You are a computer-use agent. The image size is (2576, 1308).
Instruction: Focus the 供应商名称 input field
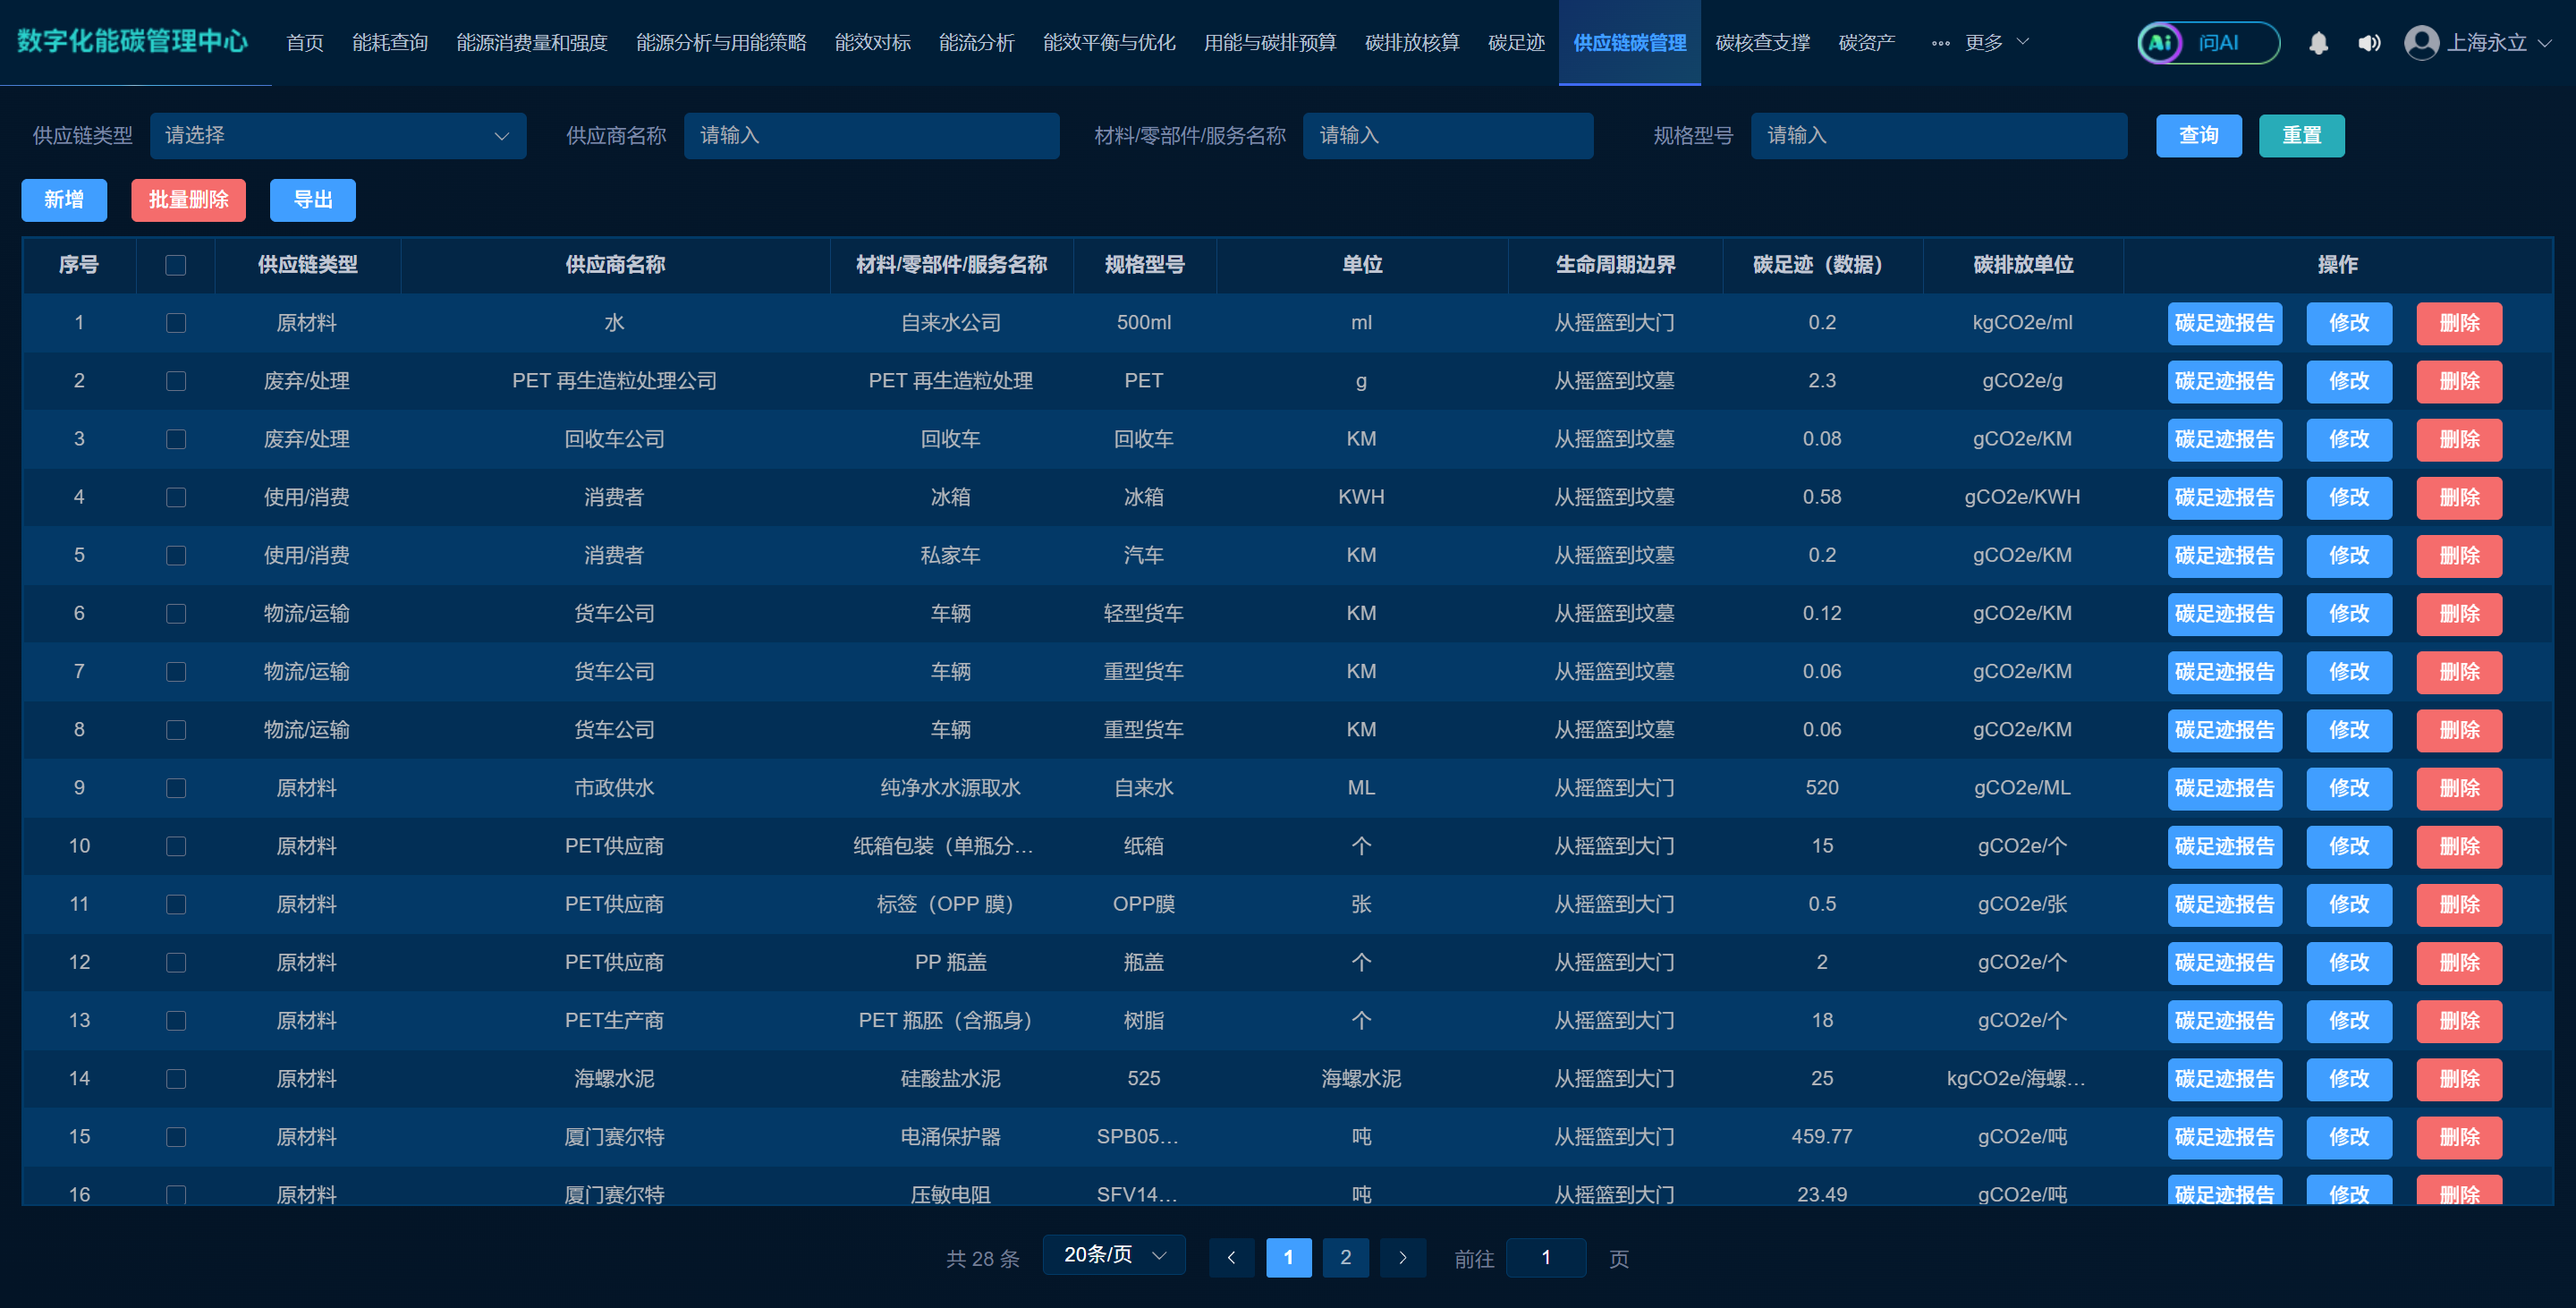pyautogui.click(x=872, y=136)
